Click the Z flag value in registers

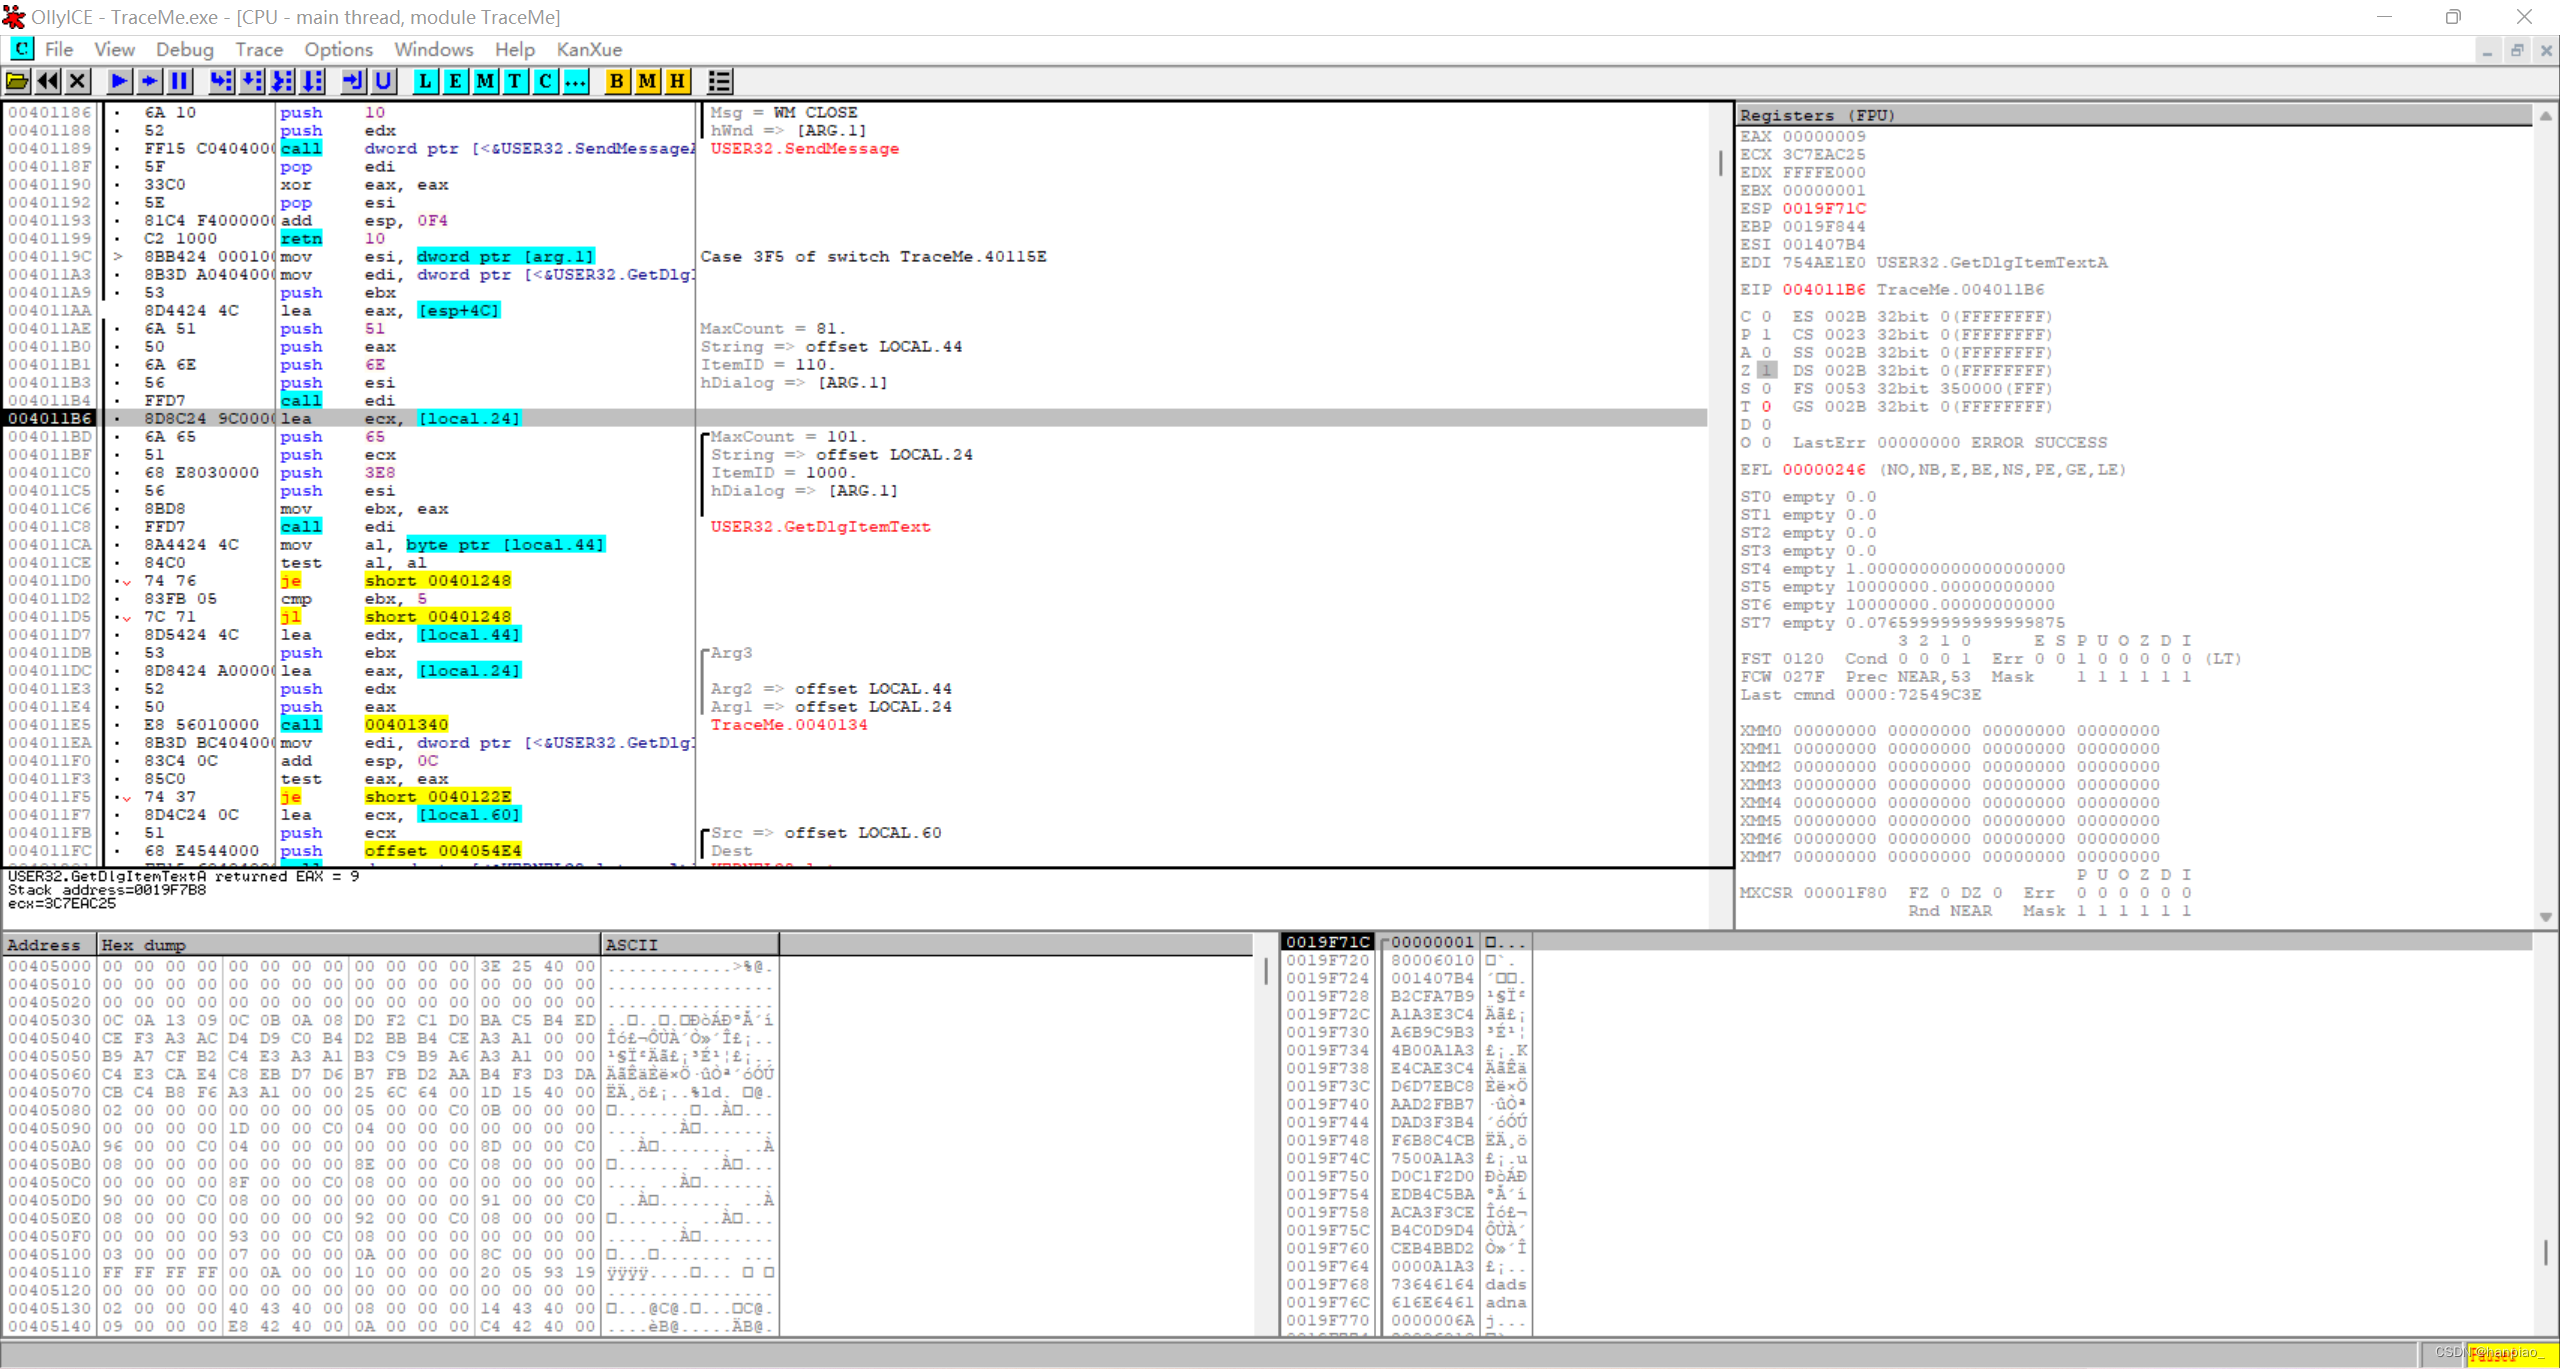point(1766,370)
